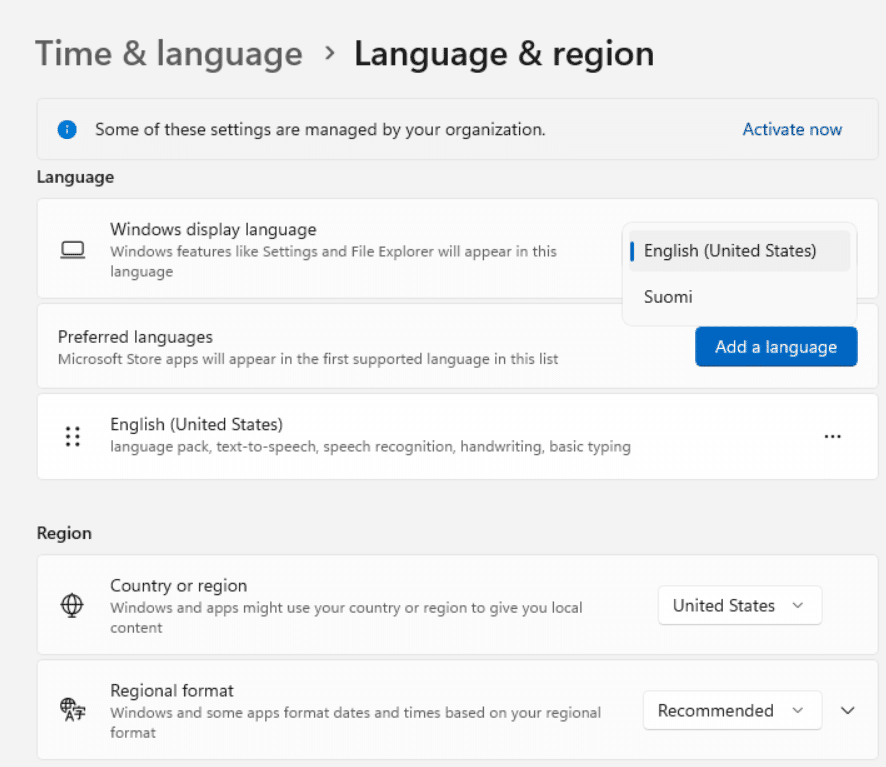Select the English (United States) language entry
This screenshot has width=886, height=767.
pos(458,436)
